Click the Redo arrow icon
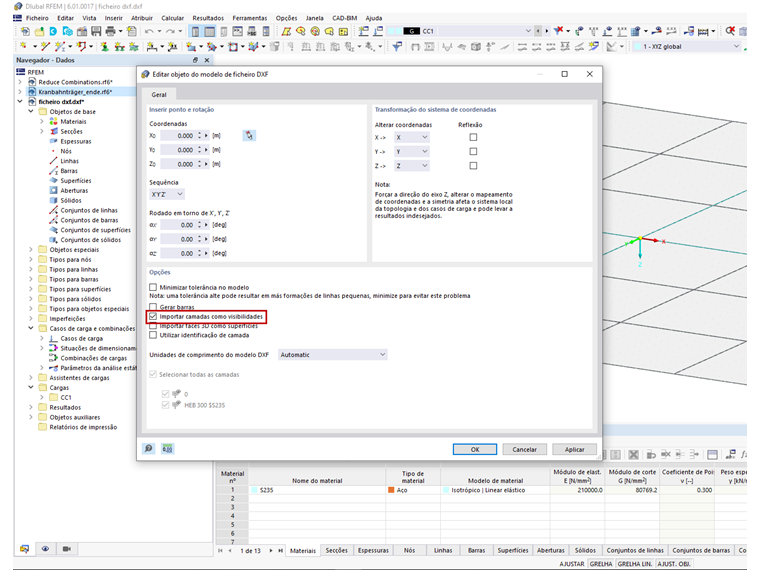Image resolution: width=760 pixels, height=570 pixels. click(170, 32)
